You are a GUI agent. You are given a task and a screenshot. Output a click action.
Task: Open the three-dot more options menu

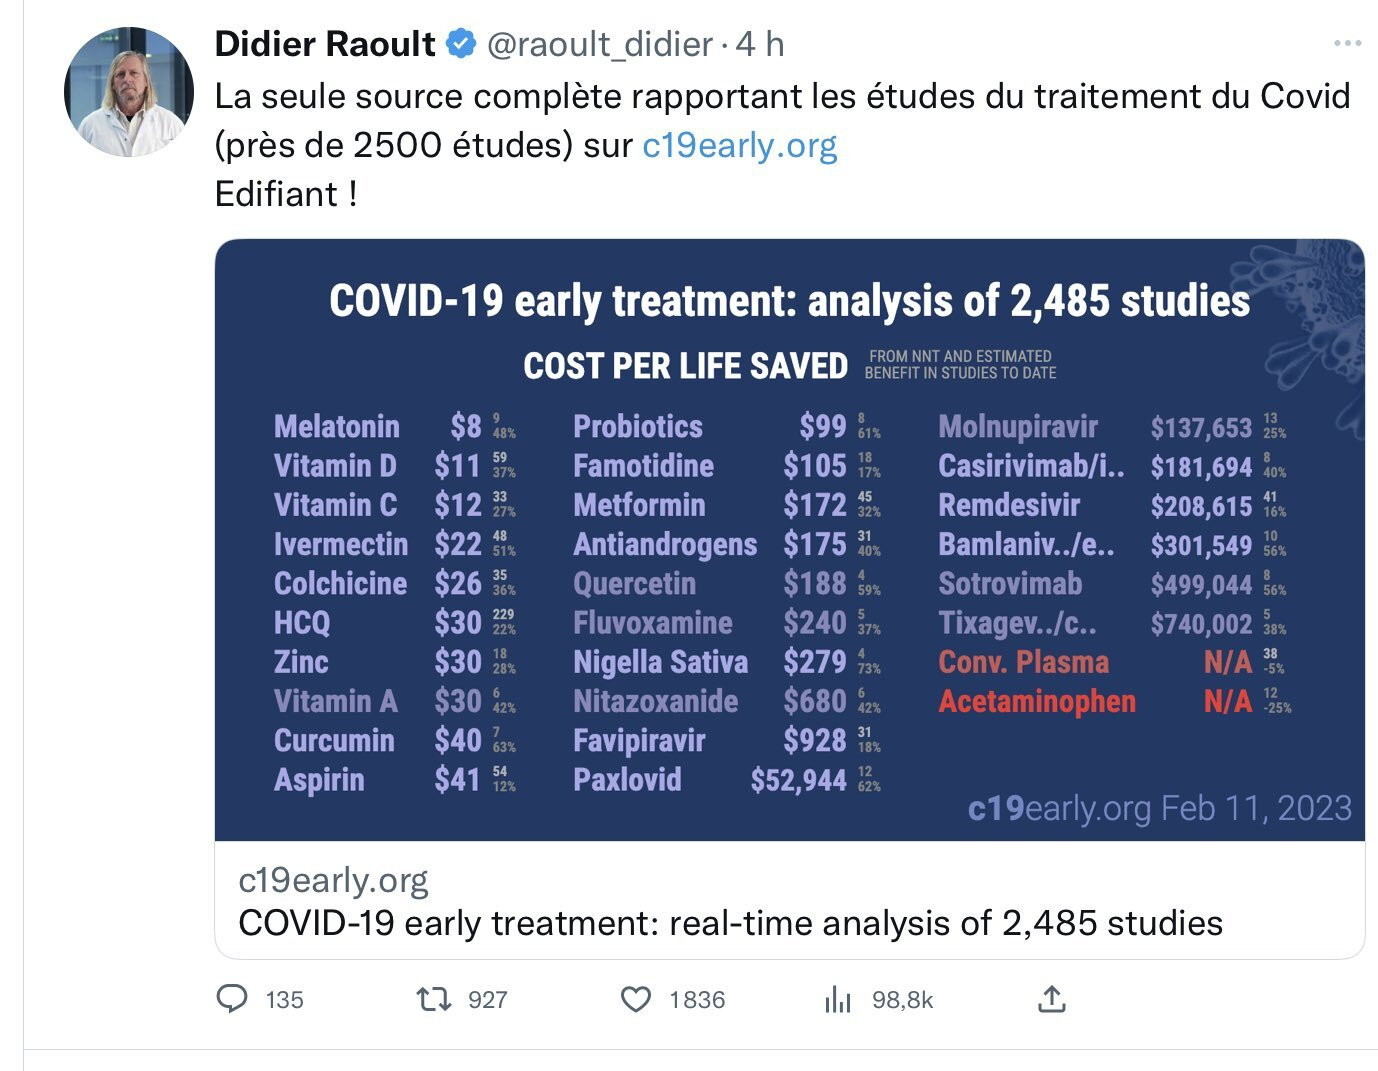pyautogui.click(x=1347, y=44)
